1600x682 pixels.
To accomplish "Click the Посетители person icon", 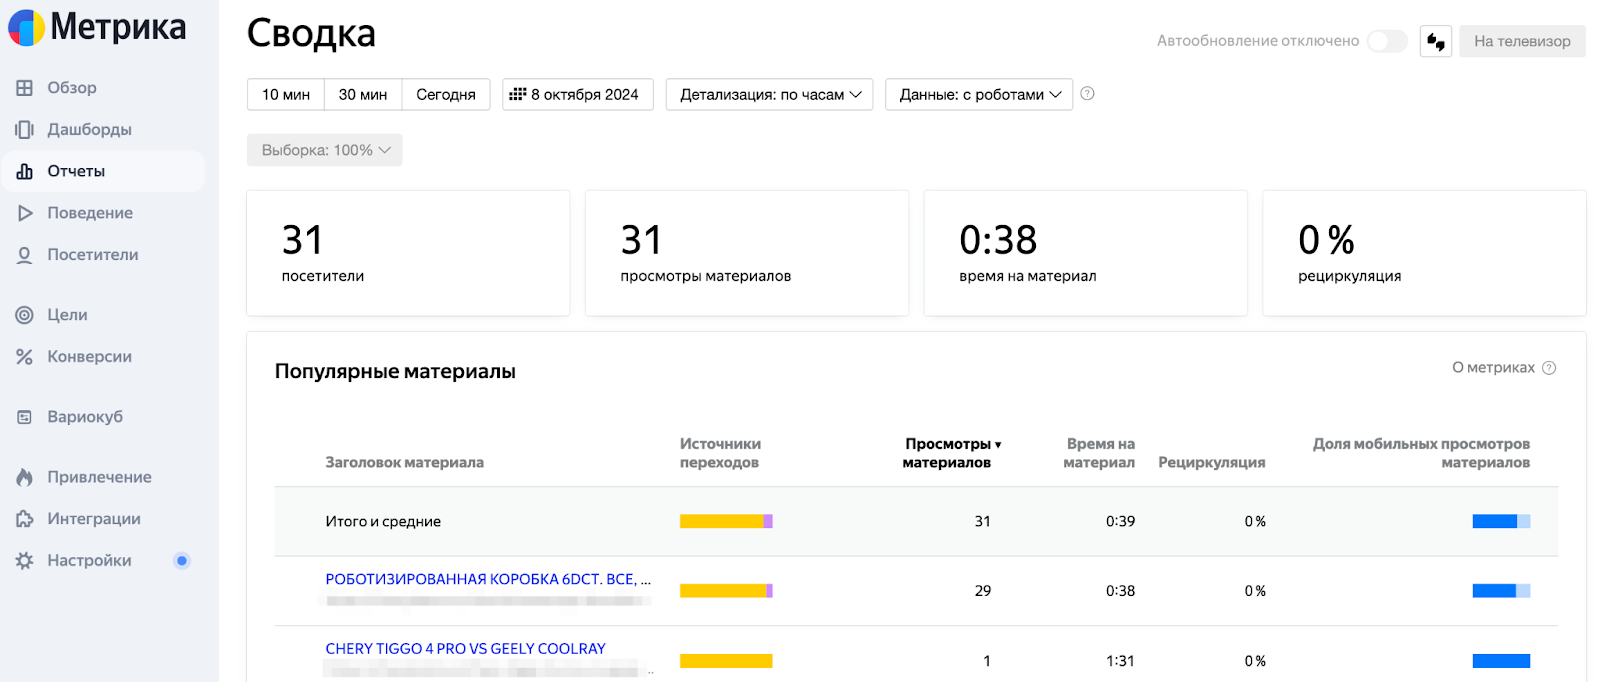I will pyautogui.click(x=25, y=255).
